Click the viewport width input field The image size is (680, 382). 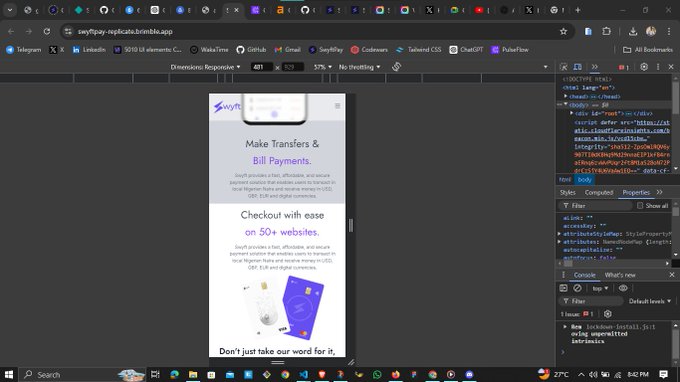click(x=262, y=67)
